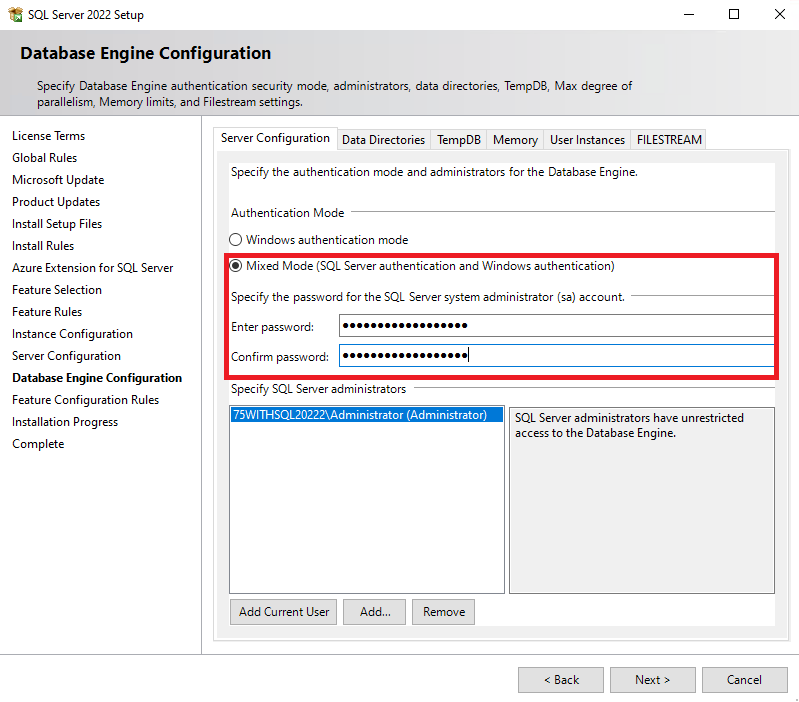This screenshot has width=799, height=702.
Task: Open the User Instances tab
Action: [587, 140]
